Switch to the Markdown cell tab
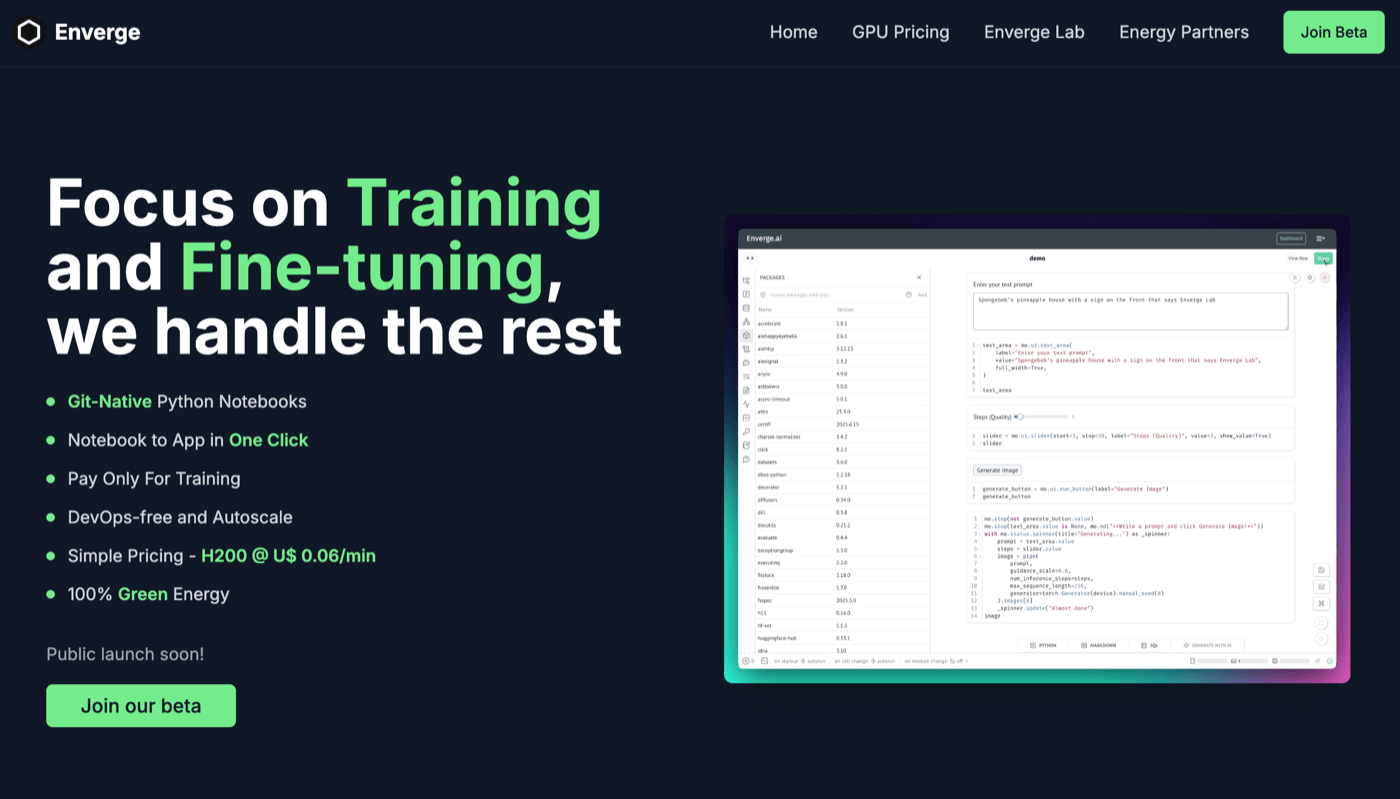The image size is (1400, 799). point(1098,645)
